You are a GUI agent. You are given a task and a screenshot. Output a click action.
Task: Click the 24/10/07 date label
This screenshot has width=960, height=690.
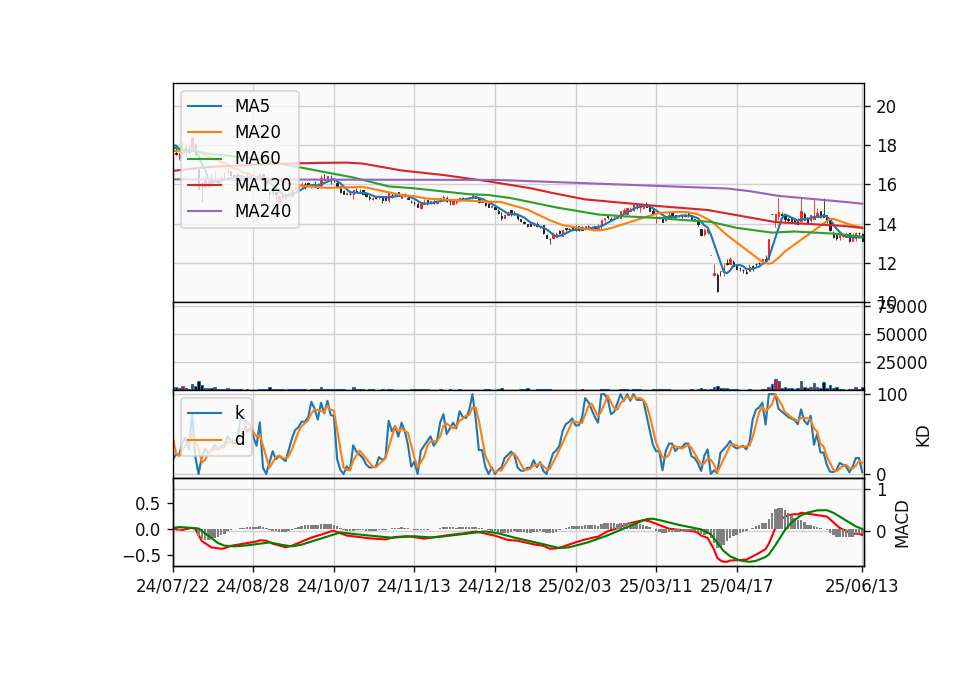(334, 586)
